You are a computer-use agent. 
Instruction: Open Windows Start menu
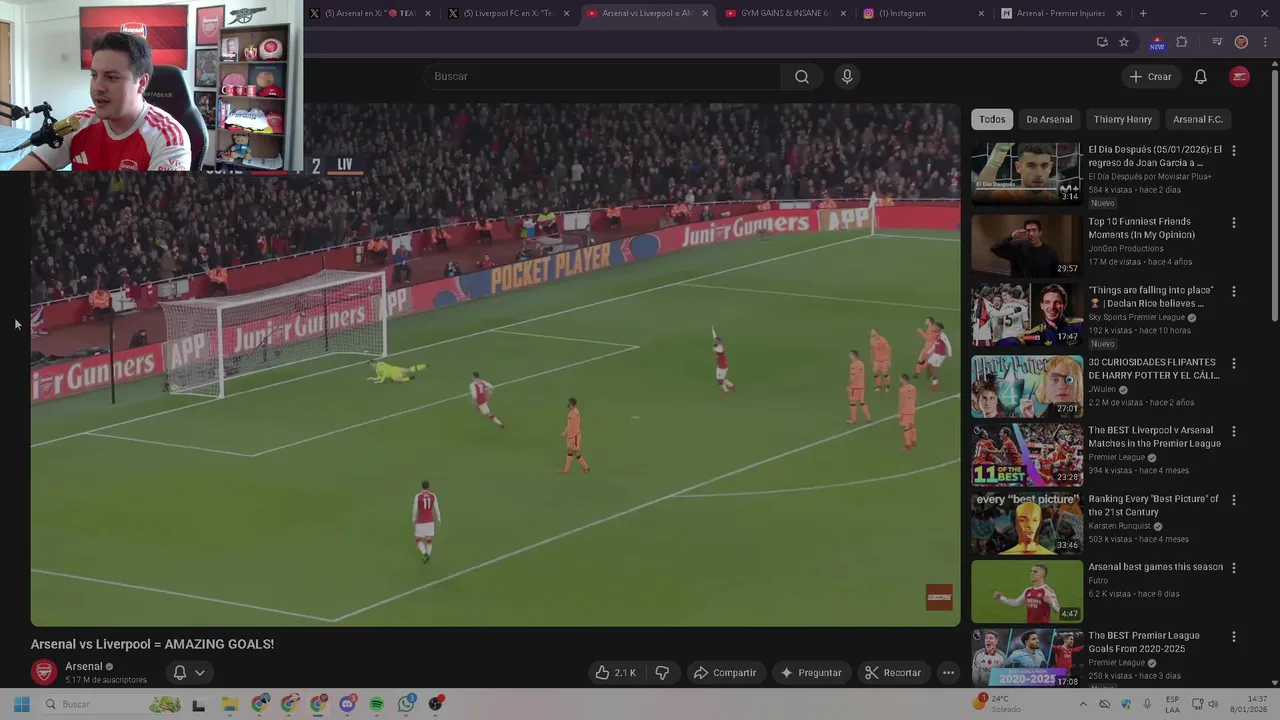click(x=21, y=704)
